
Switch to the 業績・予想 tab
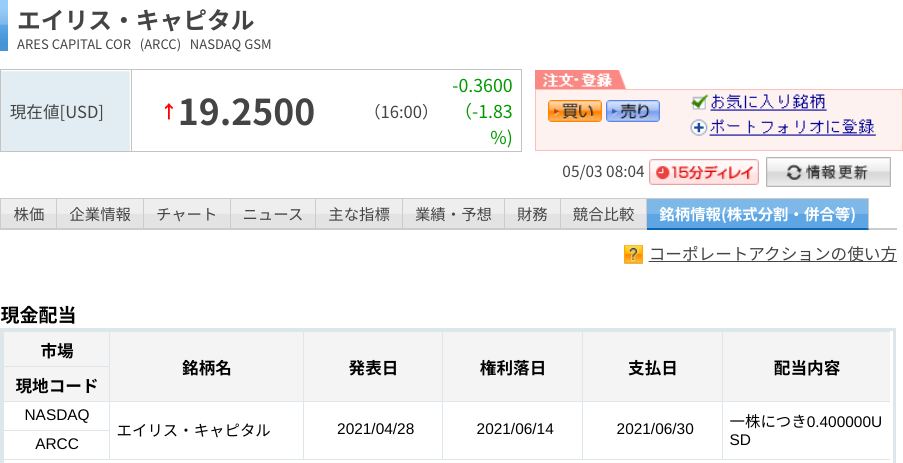pos(454,214)
